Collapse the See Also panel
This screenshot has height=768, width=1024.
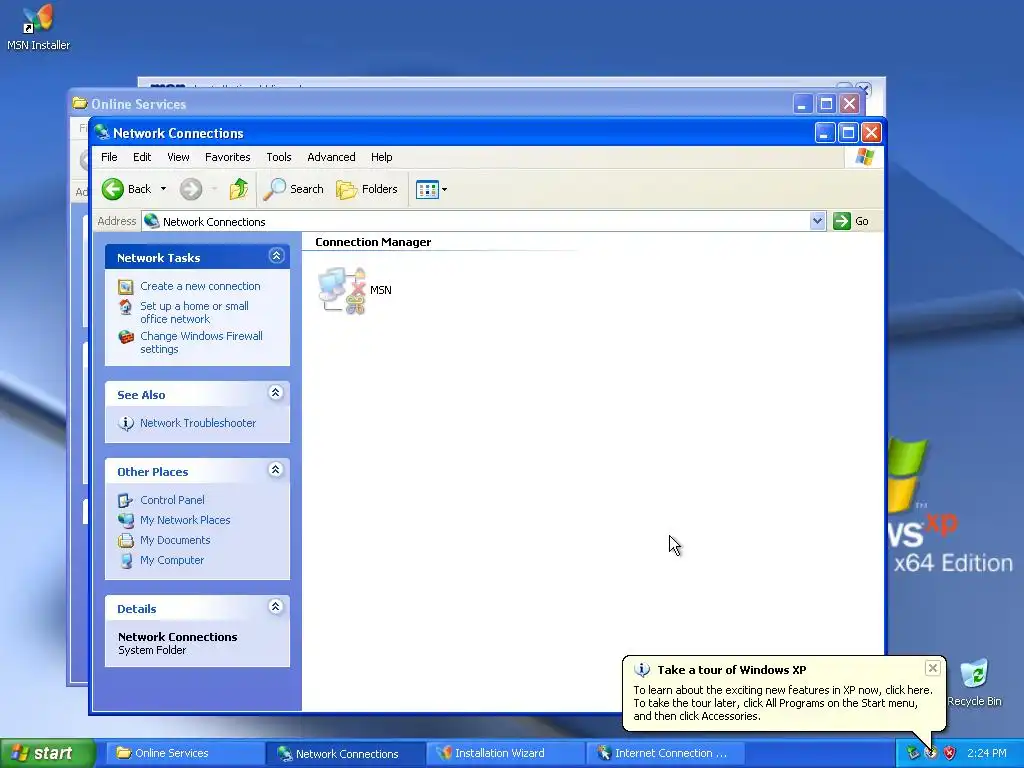[276, 393]
